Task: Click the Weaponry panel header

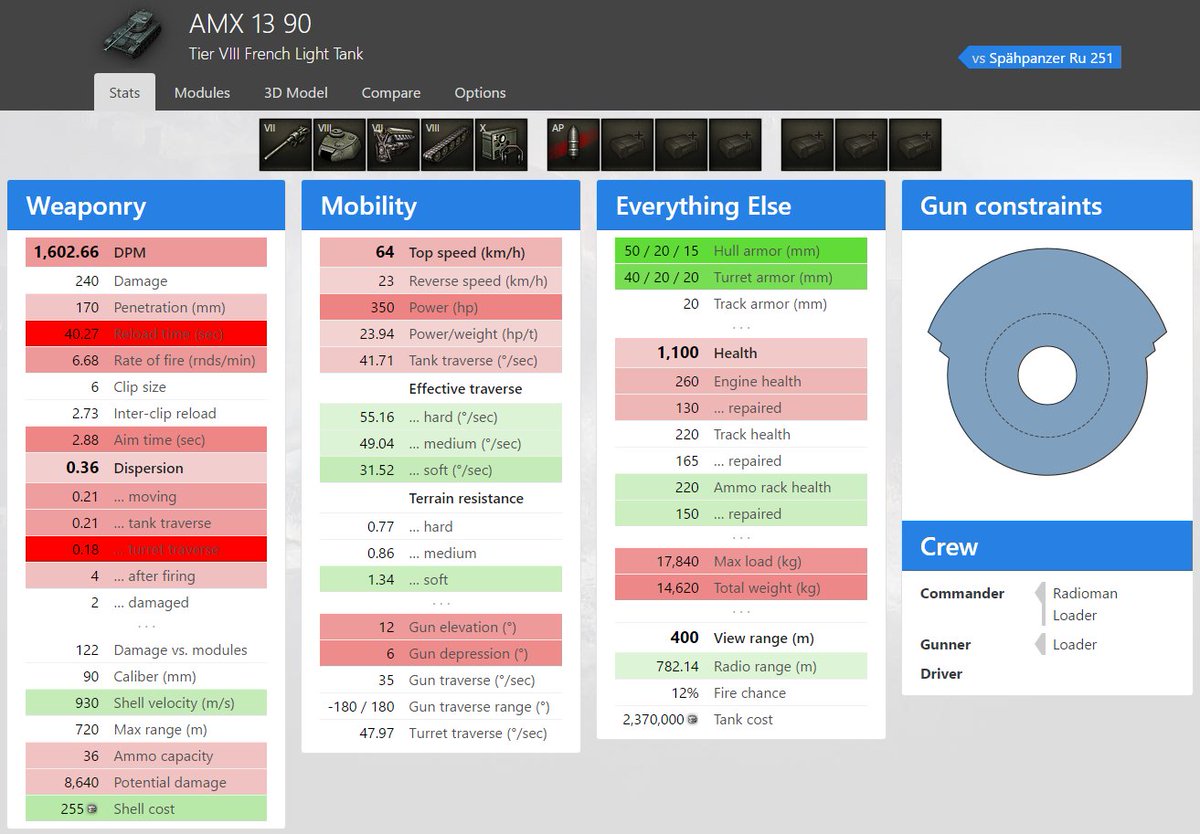Action: coord(146,206)
